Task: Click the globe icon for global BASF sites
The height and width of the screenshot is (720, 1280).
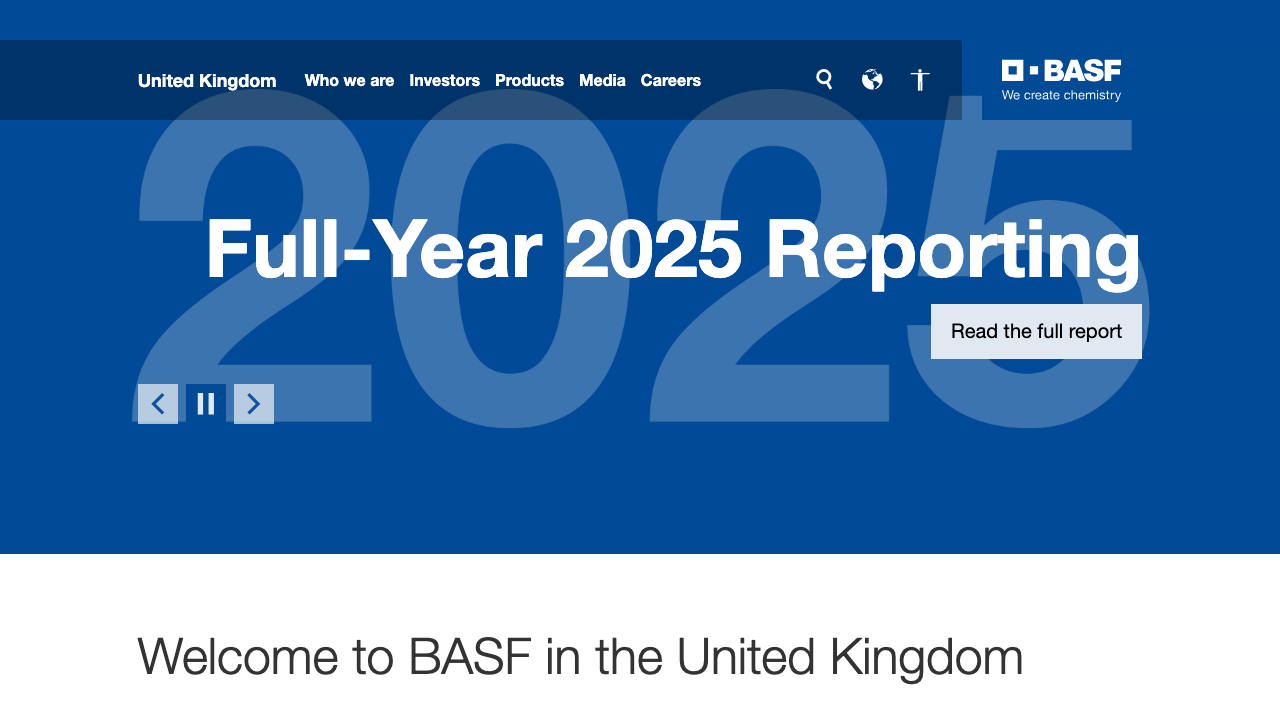Action: 872,79
